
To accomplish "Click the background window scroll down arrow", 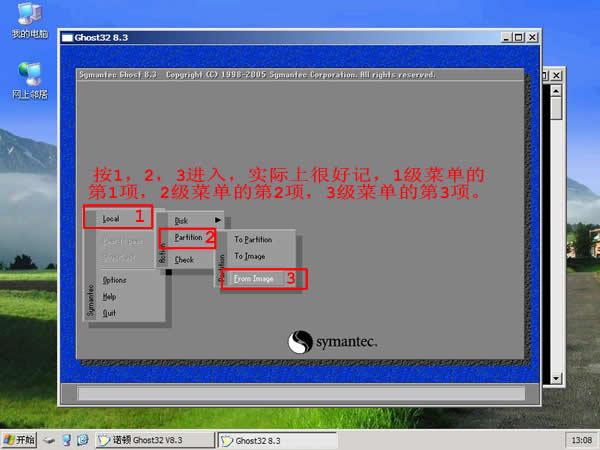I will [x=556, y=379].
